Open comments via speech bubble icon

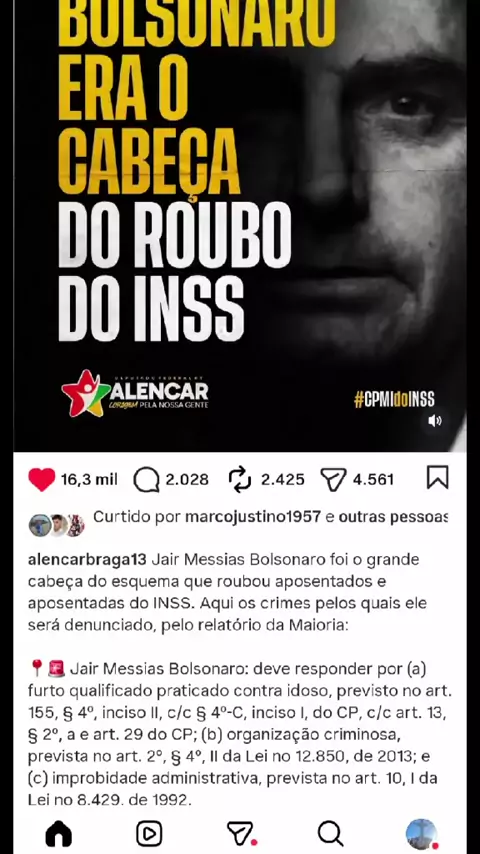146,480
